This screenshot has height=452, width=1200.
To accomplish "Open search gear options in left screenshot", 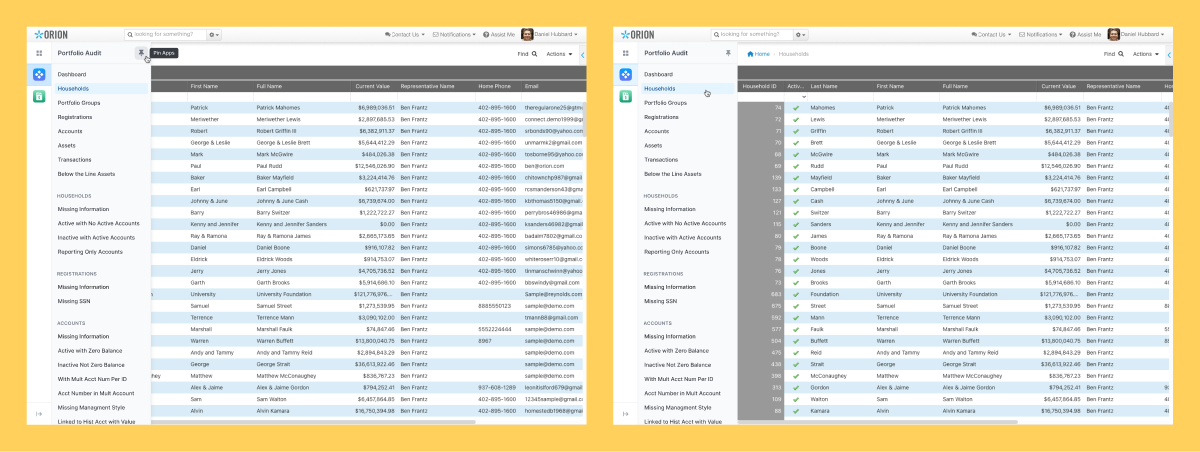I will [214, 34].
